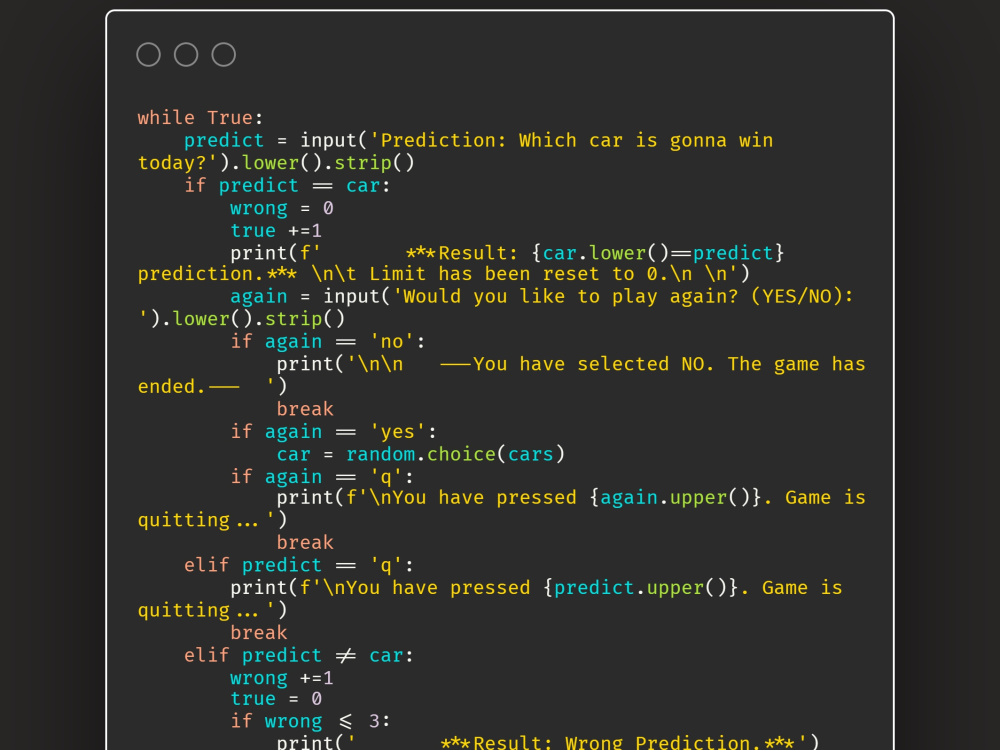Click the '{car.lower()==predict}' expression
This screenshot has height=750, width=1000.
(x=658, y=253)
